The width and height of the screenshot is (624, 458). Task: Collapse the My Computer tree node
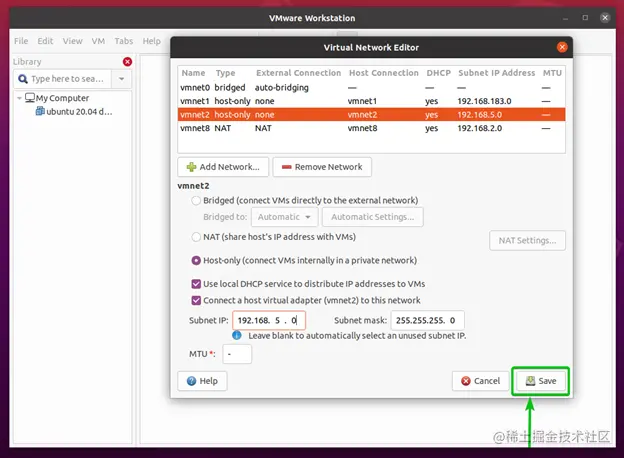coord(19,98)
